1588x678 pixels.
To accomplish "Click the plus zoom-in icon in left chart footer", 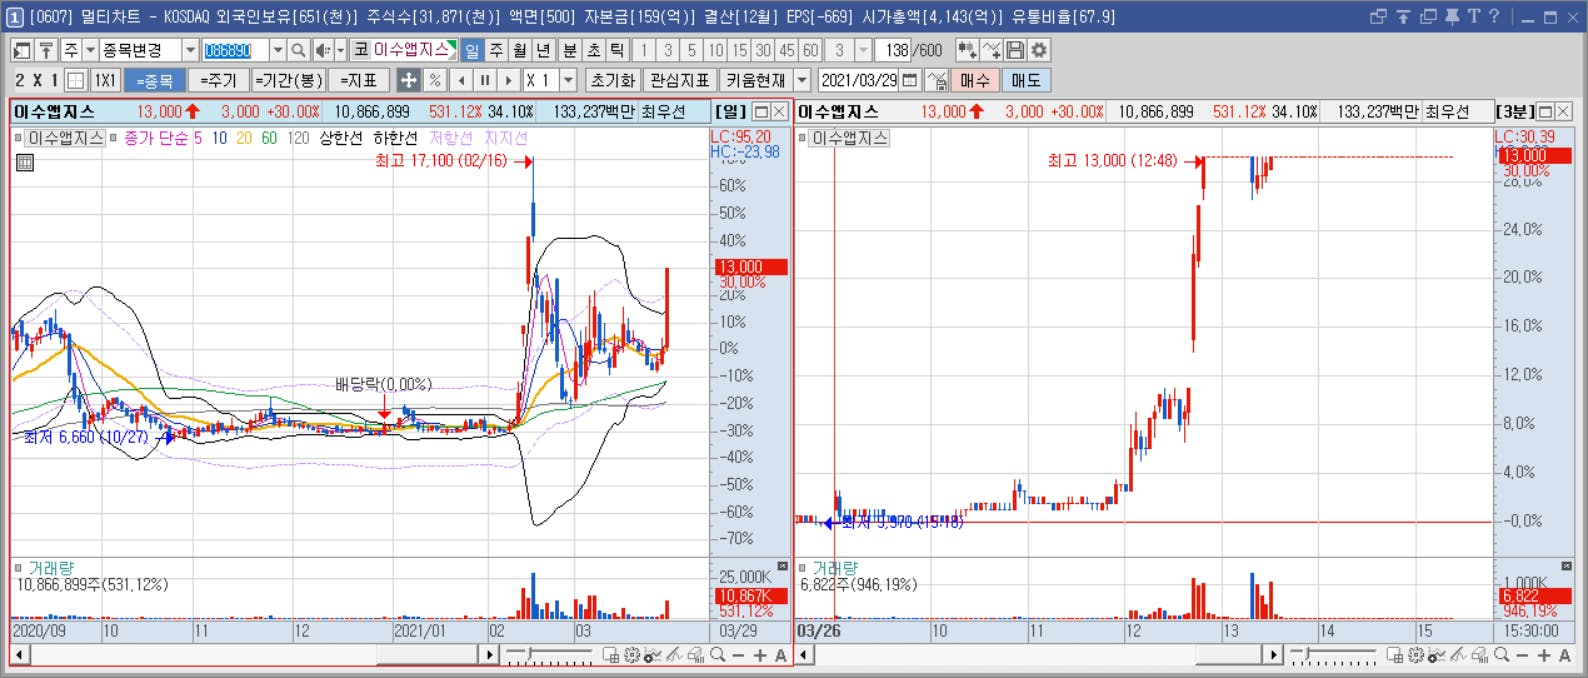I will (x=760, y=655).
